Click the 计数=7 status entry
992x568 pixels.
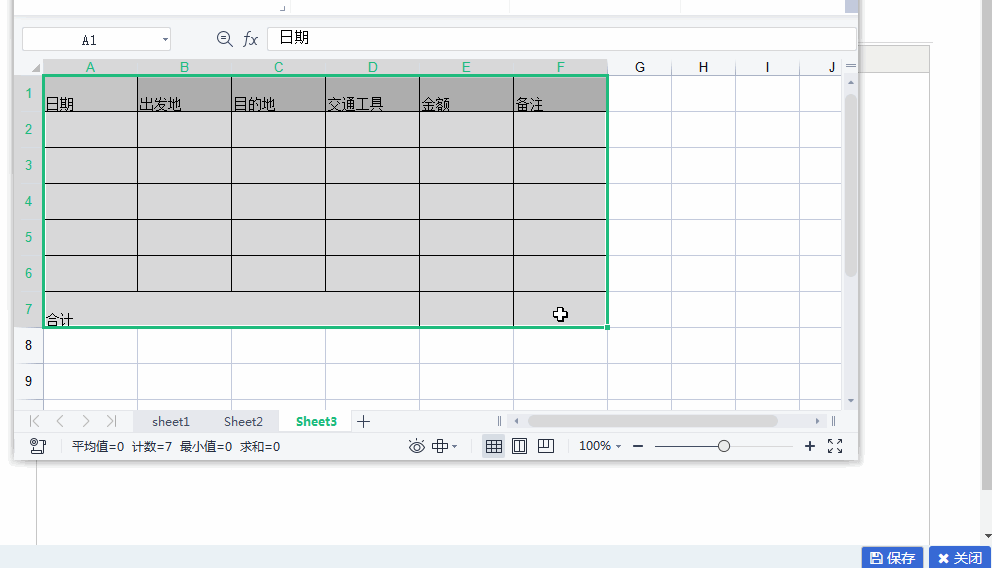[152, 447]
